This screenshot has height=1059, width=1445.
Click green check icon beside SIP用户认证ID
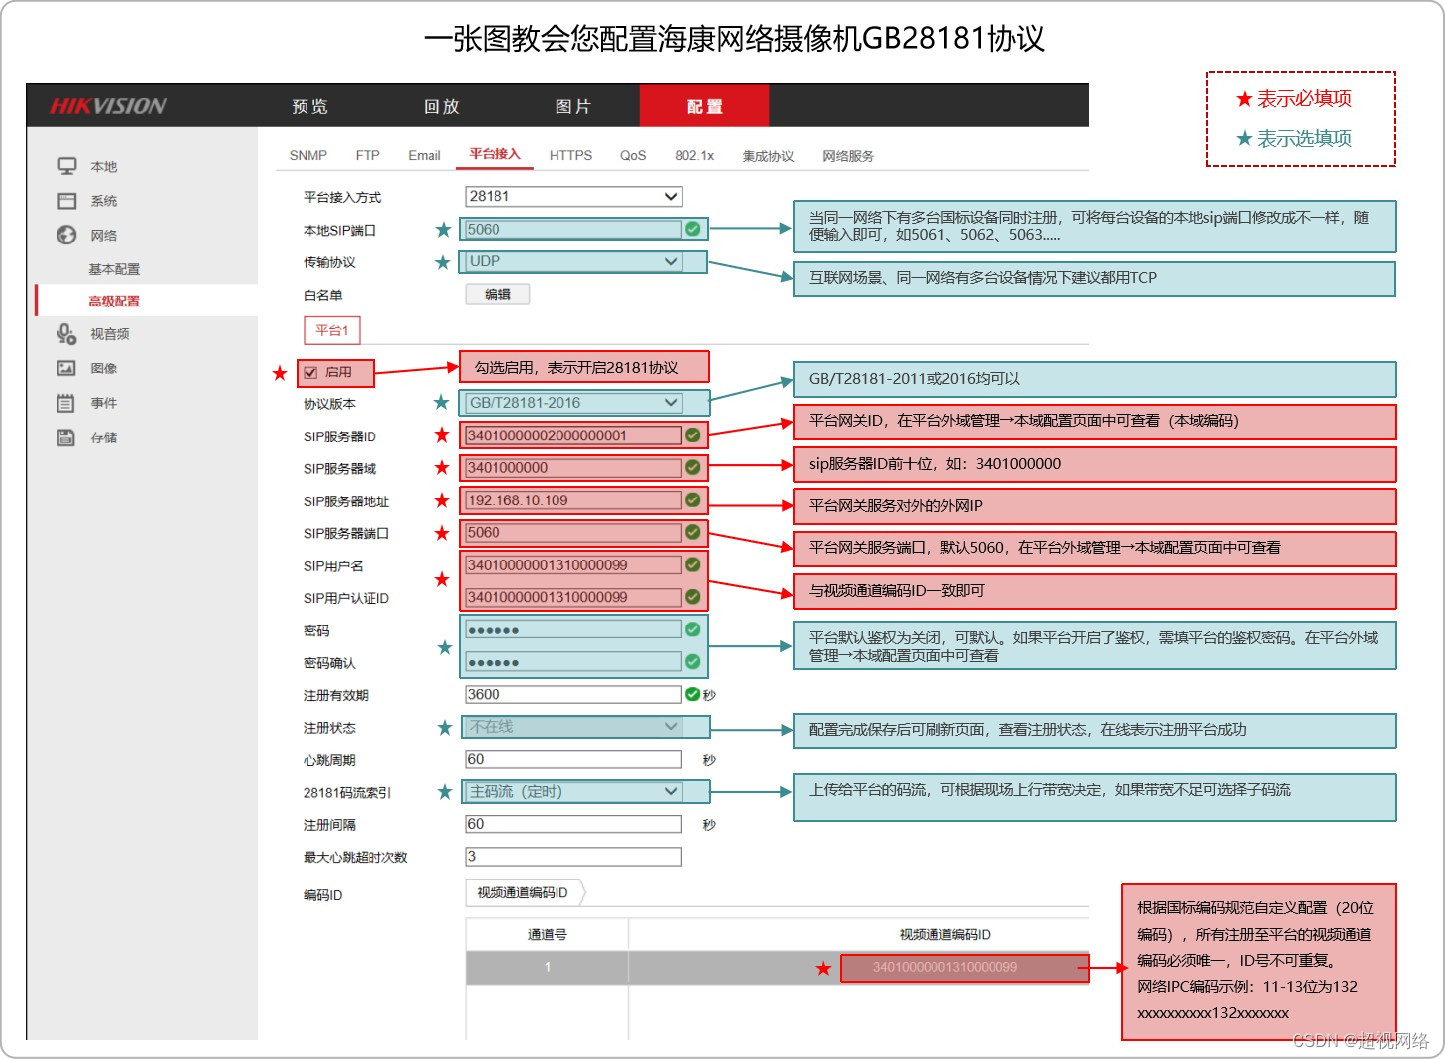tap(692, 597)
